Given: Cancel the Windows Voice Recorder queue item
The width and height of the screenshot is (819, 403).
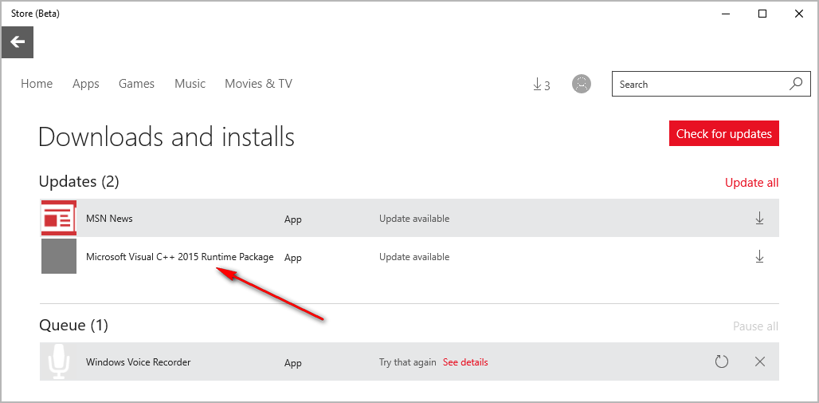Looking at the screenshot, I should [x=759, y=362].
